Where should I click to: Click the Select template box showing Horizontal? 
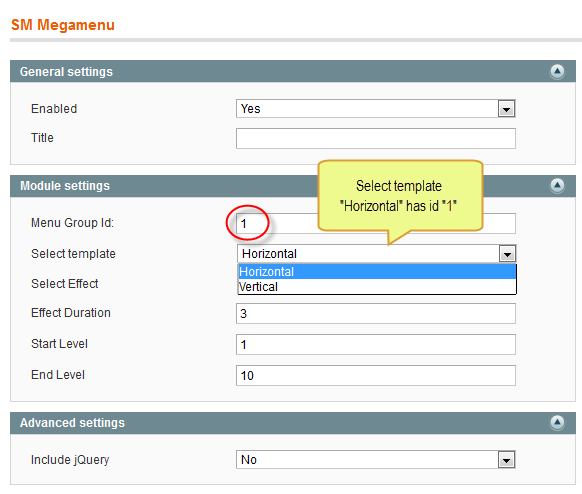pyautogui.click(x=377, y=254)
